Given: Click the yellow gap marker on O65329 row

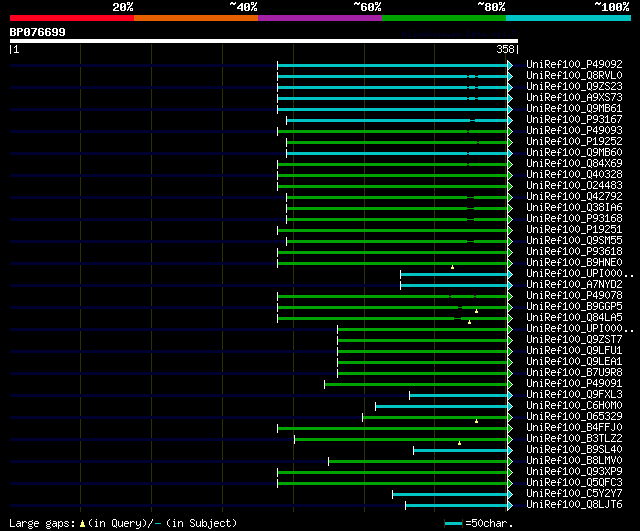Looking at the screenshot, I should (x=476, y=421).
